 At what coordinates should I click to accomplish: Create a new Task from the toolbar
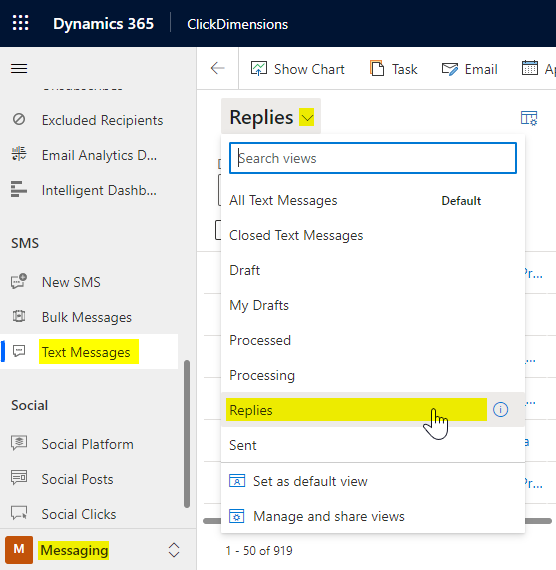[393, 69]
